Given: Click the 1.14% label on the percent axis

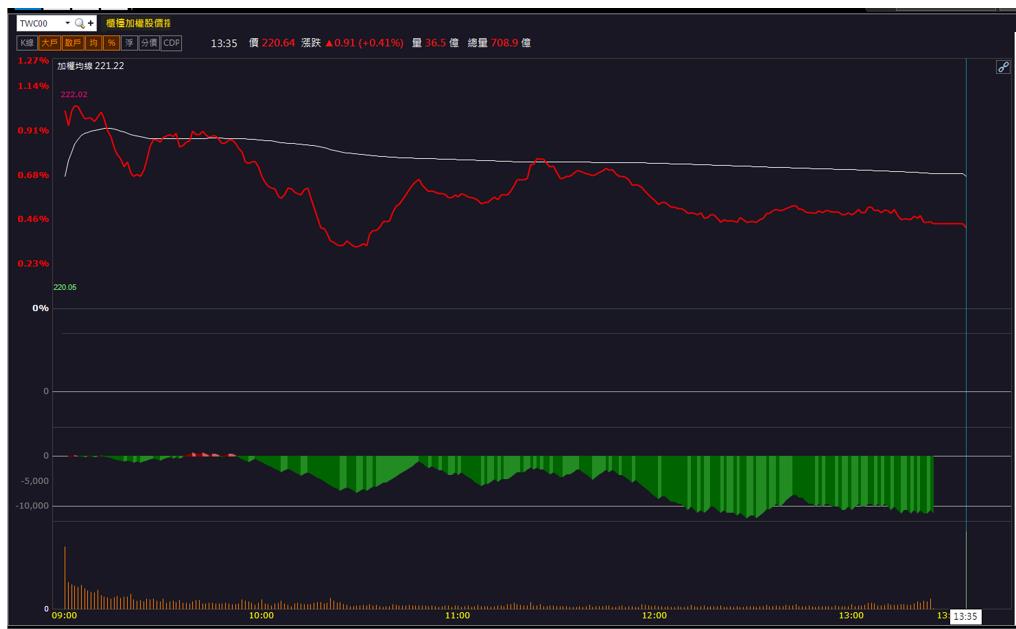Looking at the screenshot, I should (x=33, y=86).
